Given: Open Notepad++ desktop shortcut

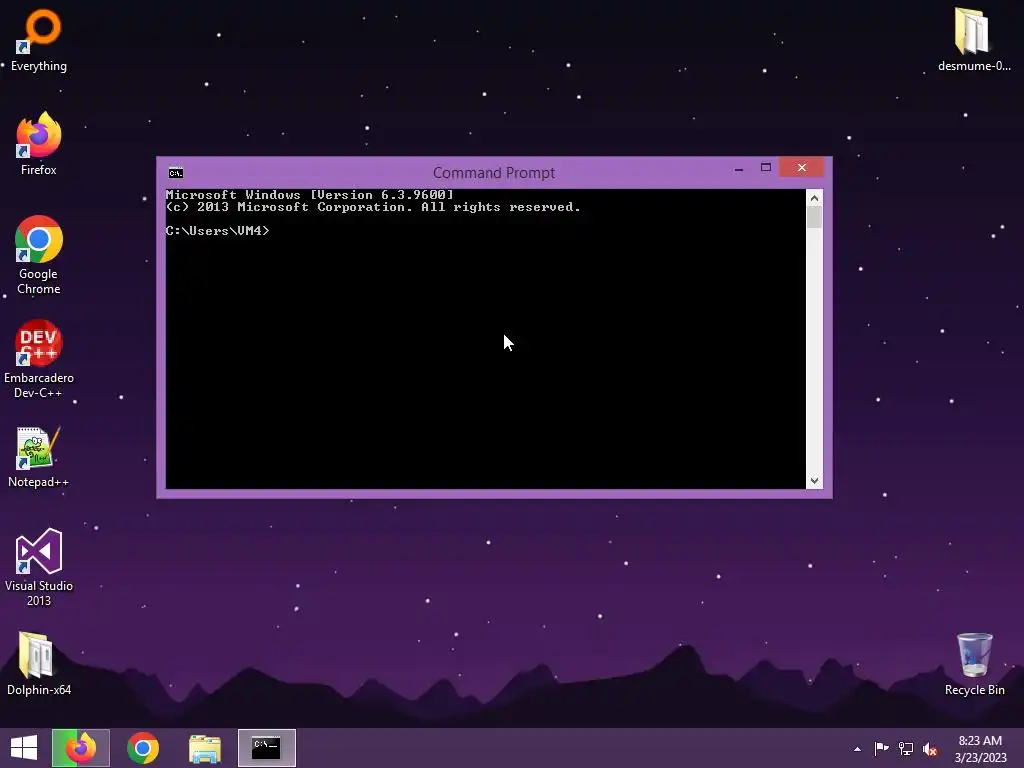Looking at the screenshot, I should [39, 456].
